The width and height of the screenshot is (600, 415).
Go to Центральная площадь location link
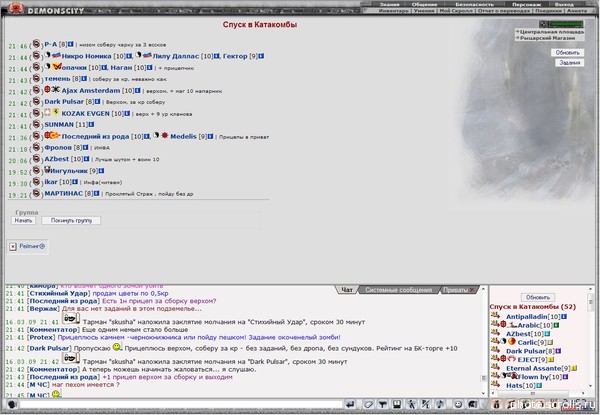pos(551,32)
